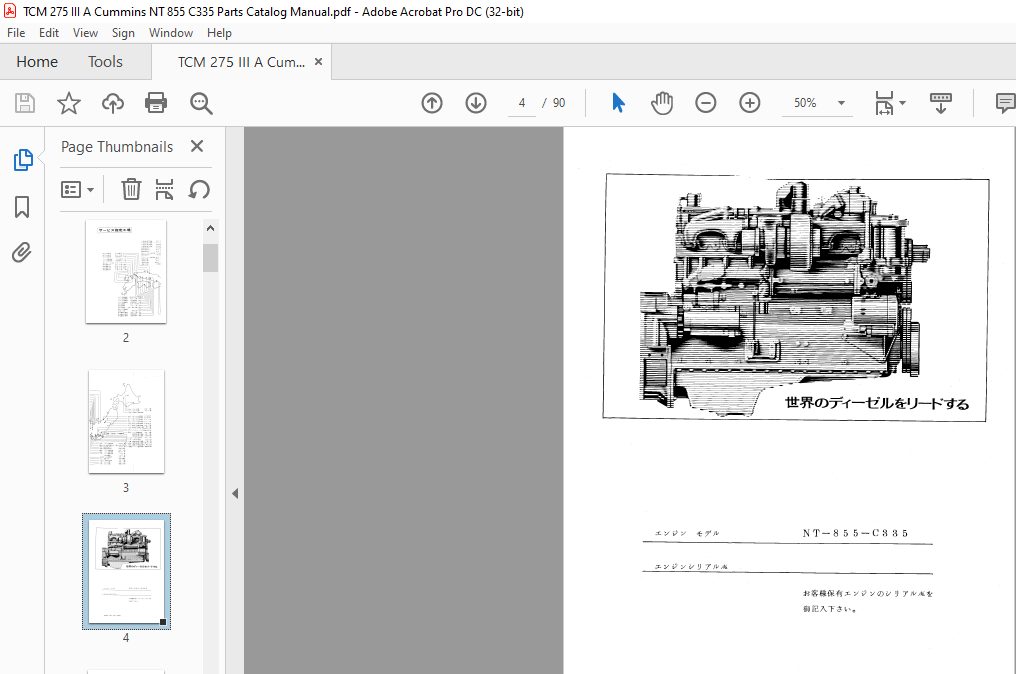Click the Page Thumbnails panel title
The width and height of the screenshot is (1016, 674).
point(117,146)
